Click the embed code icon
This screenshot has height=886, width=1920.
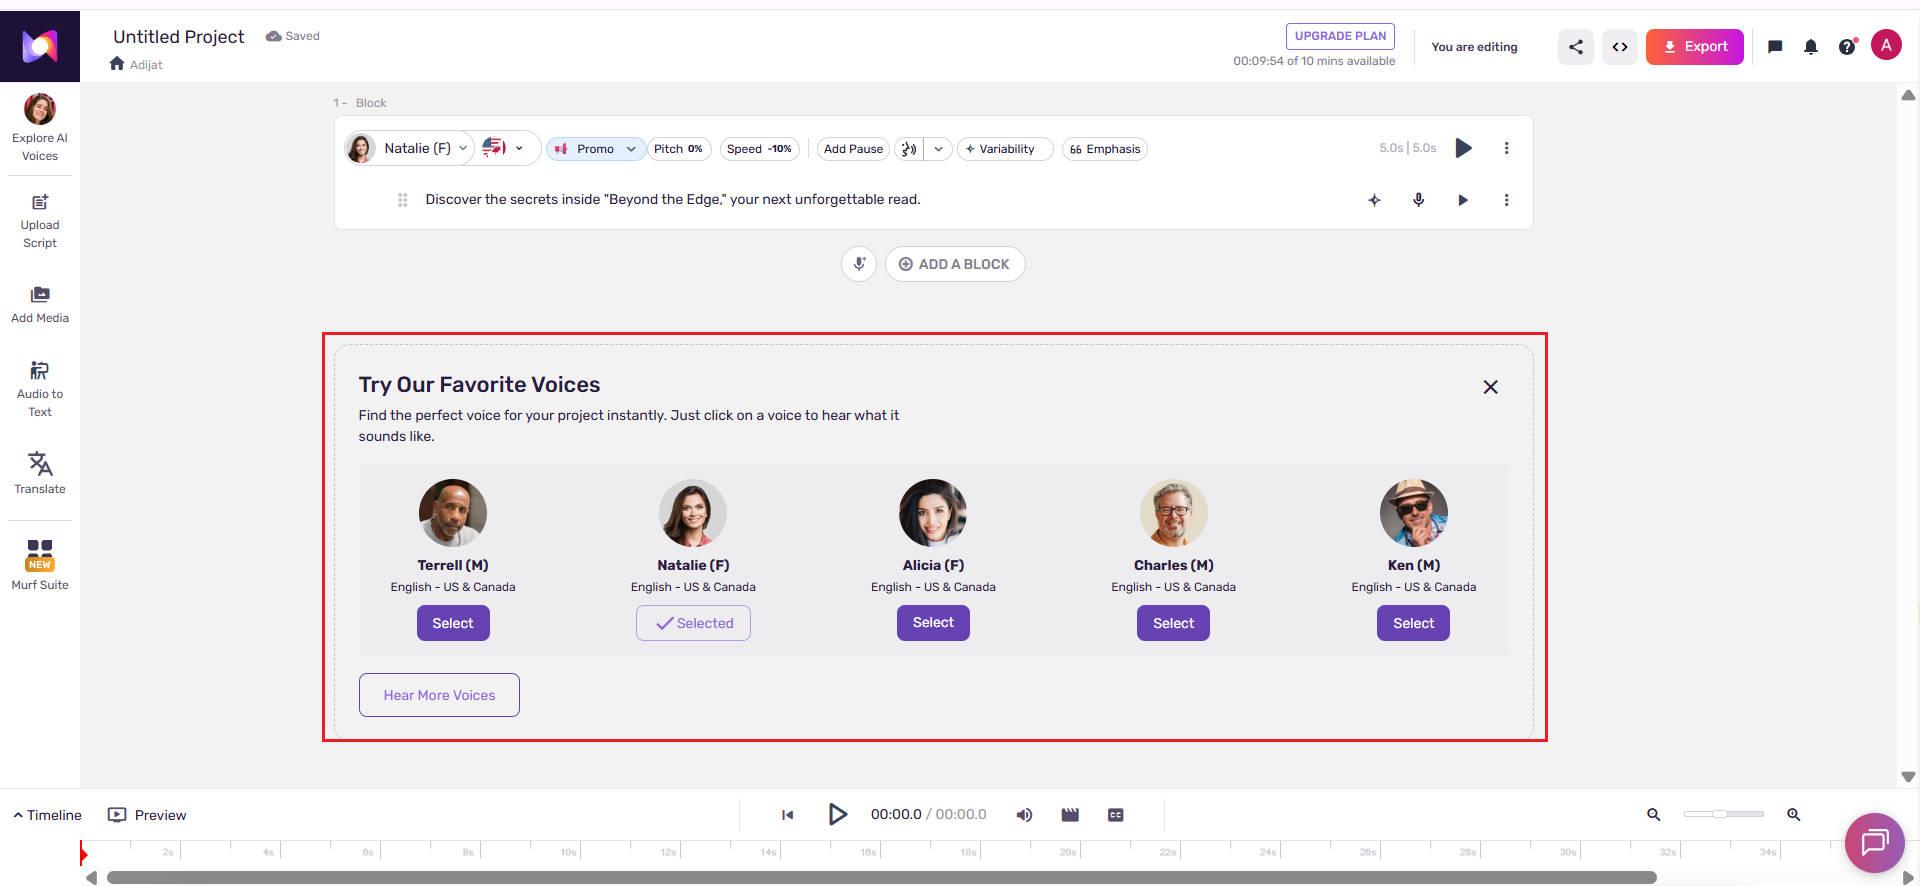click(x=1619, y=47)
